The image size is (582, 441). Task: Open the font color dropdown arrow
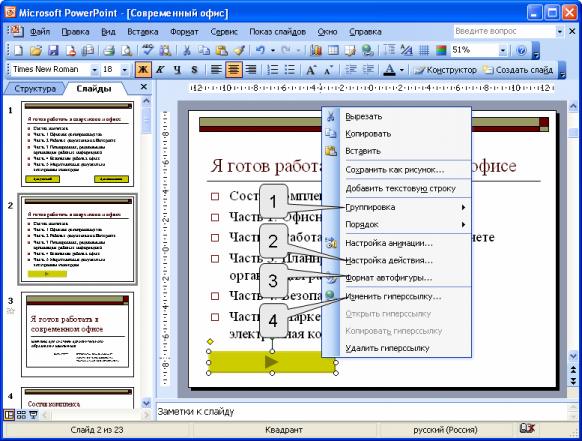point(402,70)
